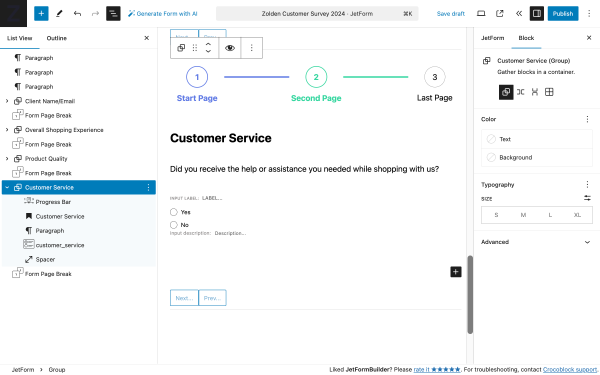Open Color options three-dot menu
The image size is (600, 375).
point(587,119)
